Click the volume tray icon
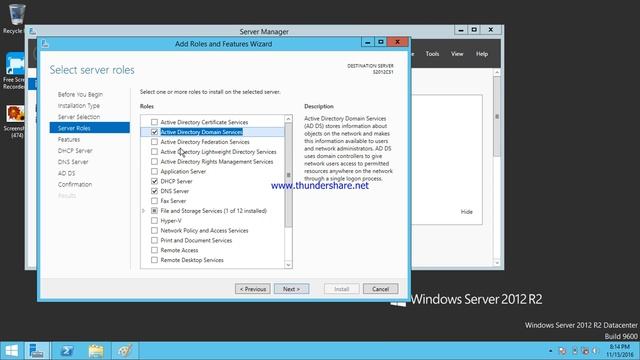 [596, 351]
